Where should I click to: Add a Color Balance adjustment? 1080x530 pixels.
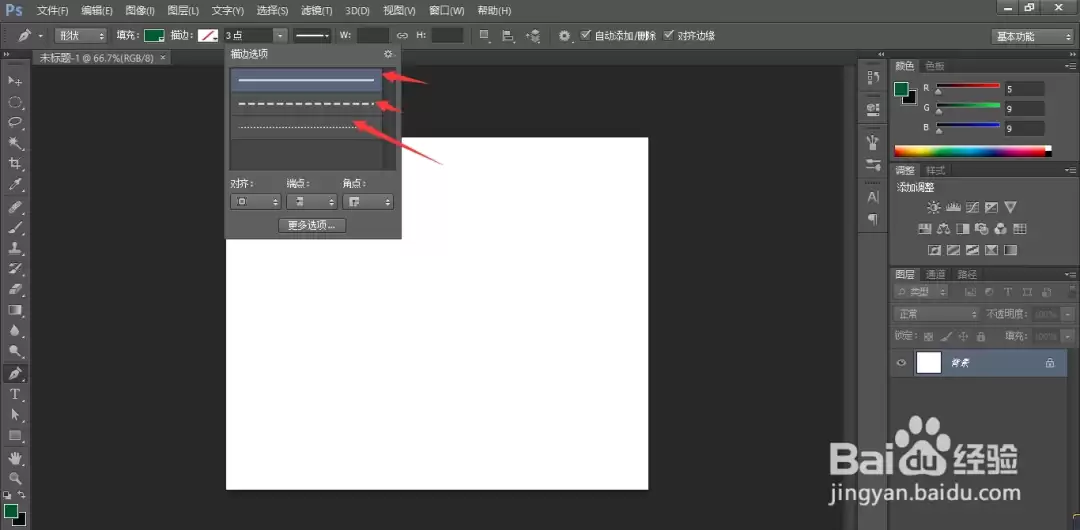[x=944, y=228]
